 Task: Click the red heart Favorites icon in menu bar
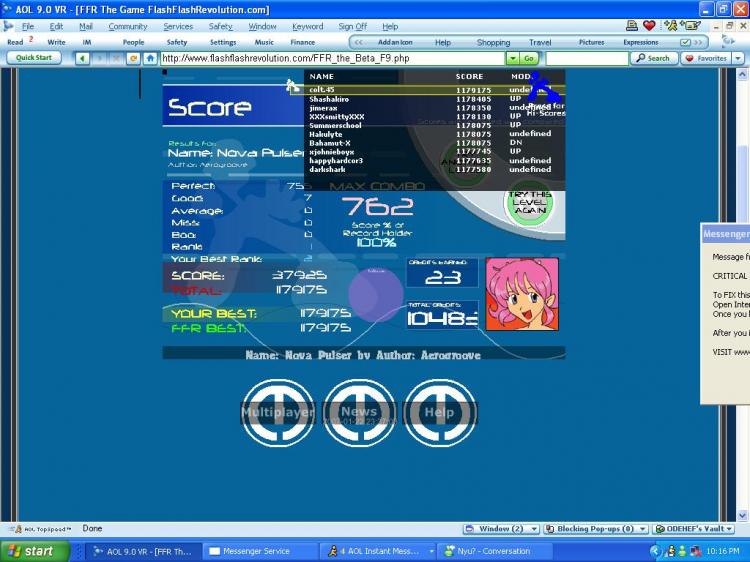point(649,26)
